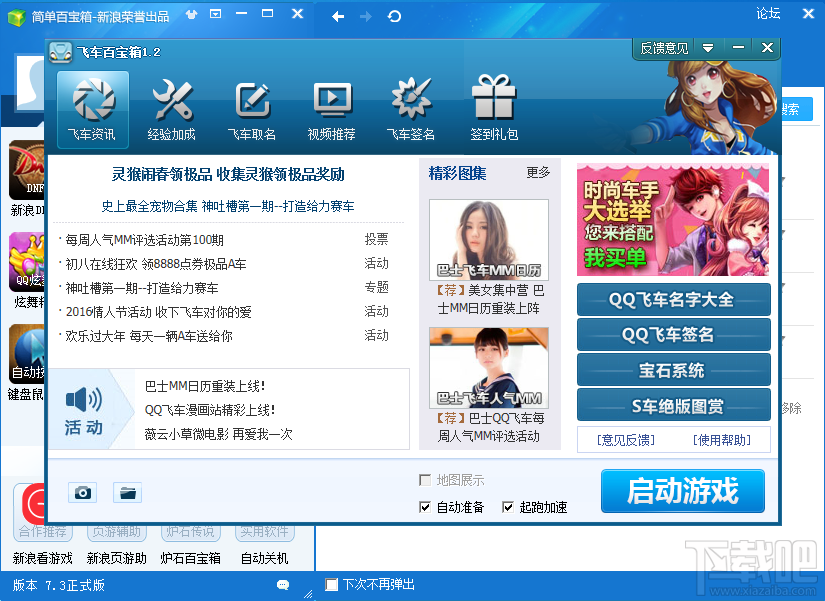Click activity QQ飞车漫画站精彩上线!
This screenshot has width=825, height=601.
coord(210,410)
